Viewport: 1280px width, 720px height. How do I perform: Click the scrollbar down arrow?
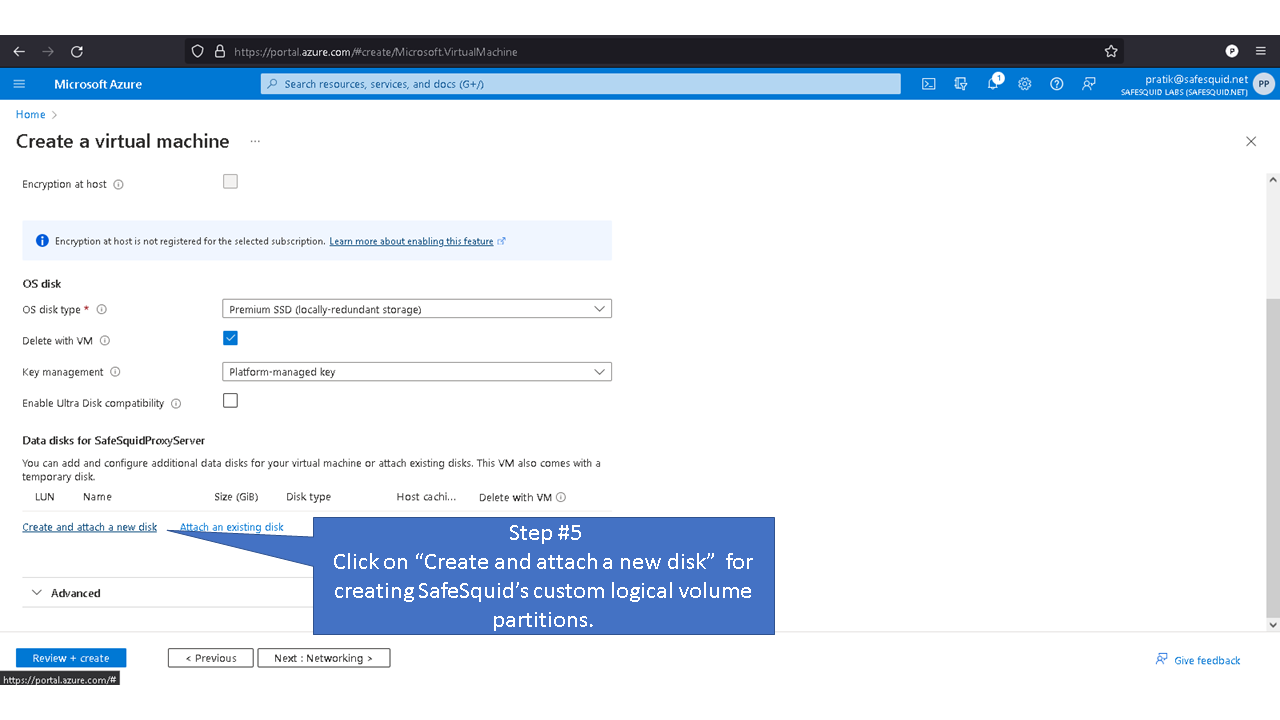(1273, 625)
